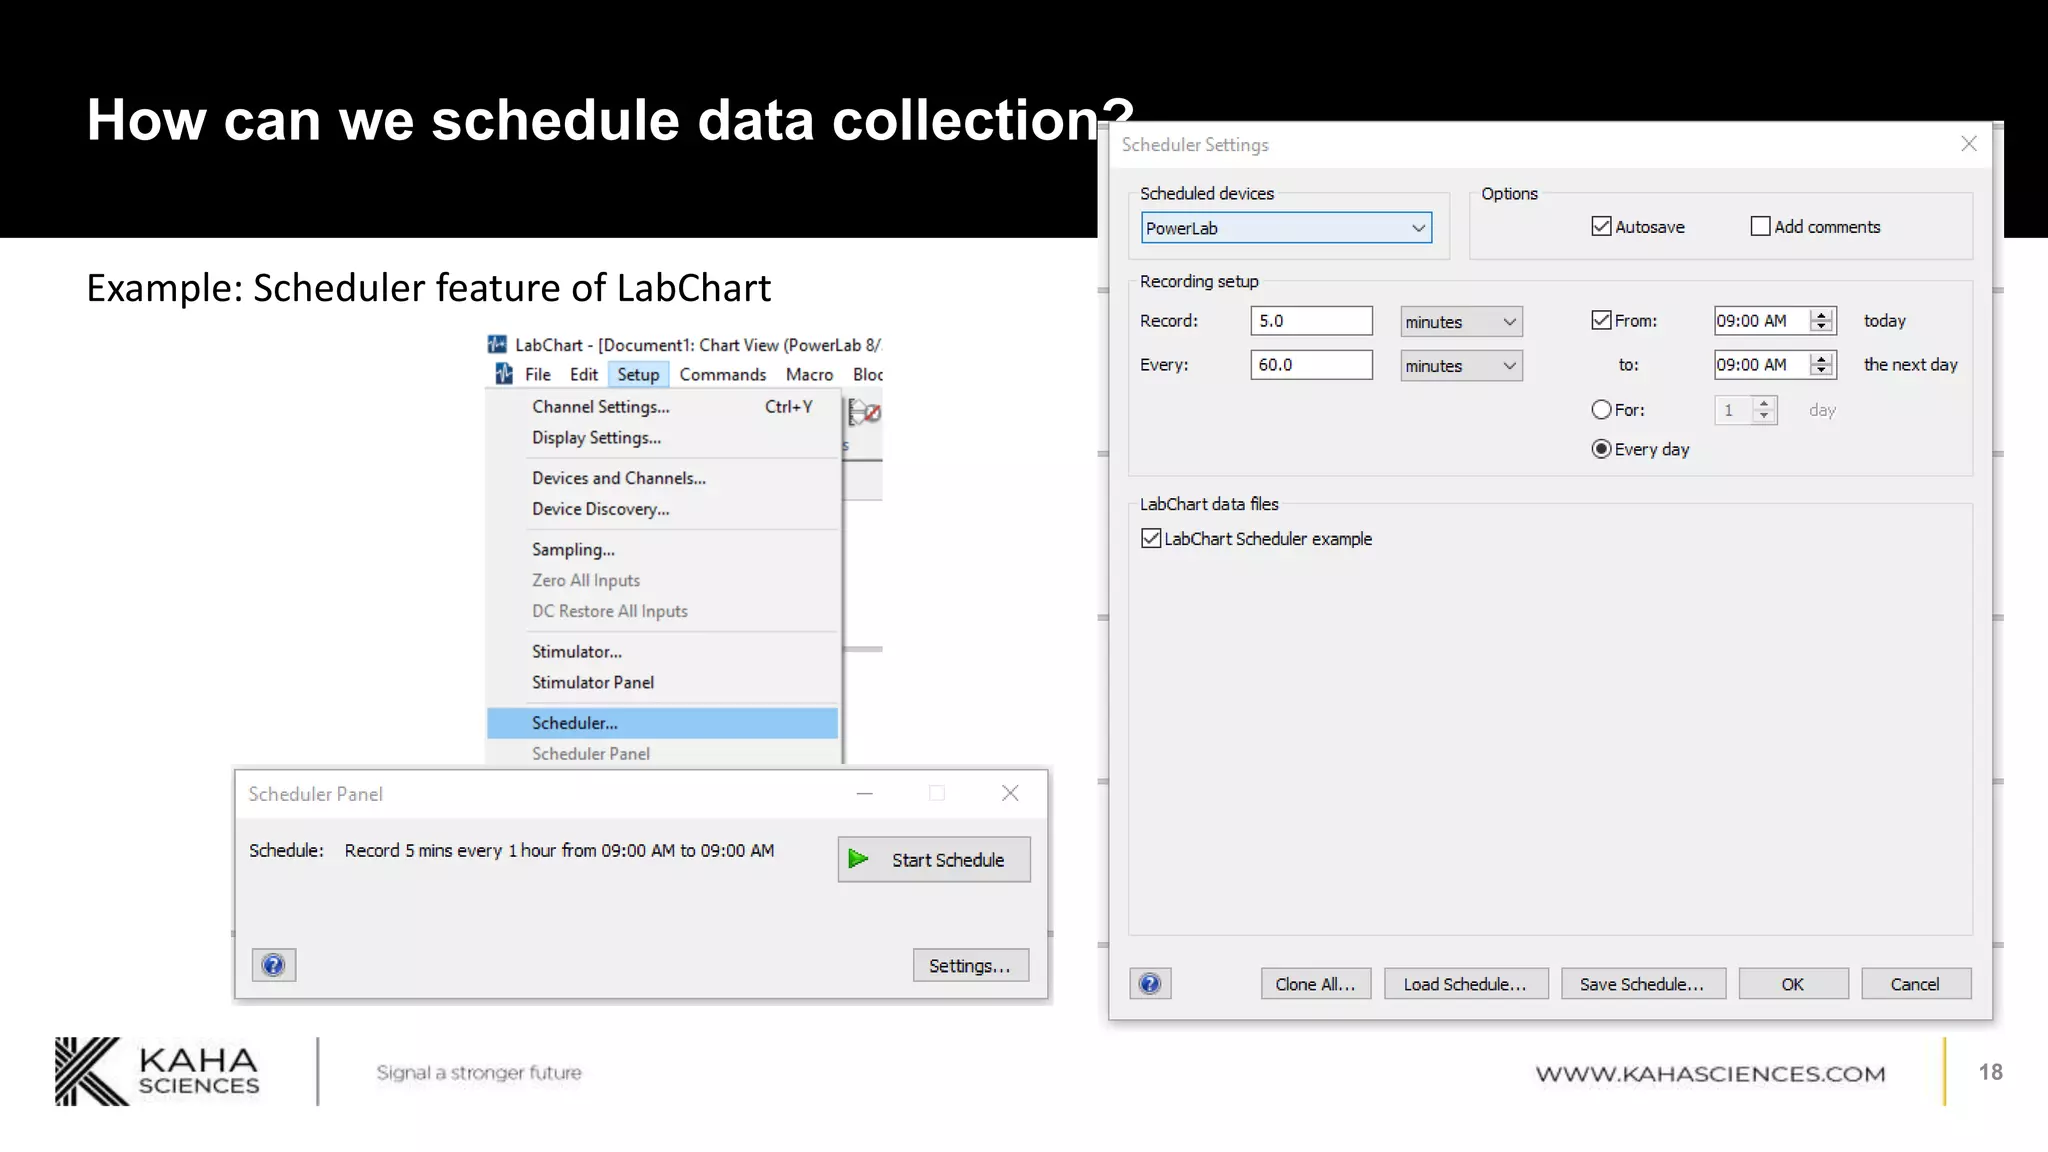Click toolbar icon with red cancel mark

pos(865,412)
